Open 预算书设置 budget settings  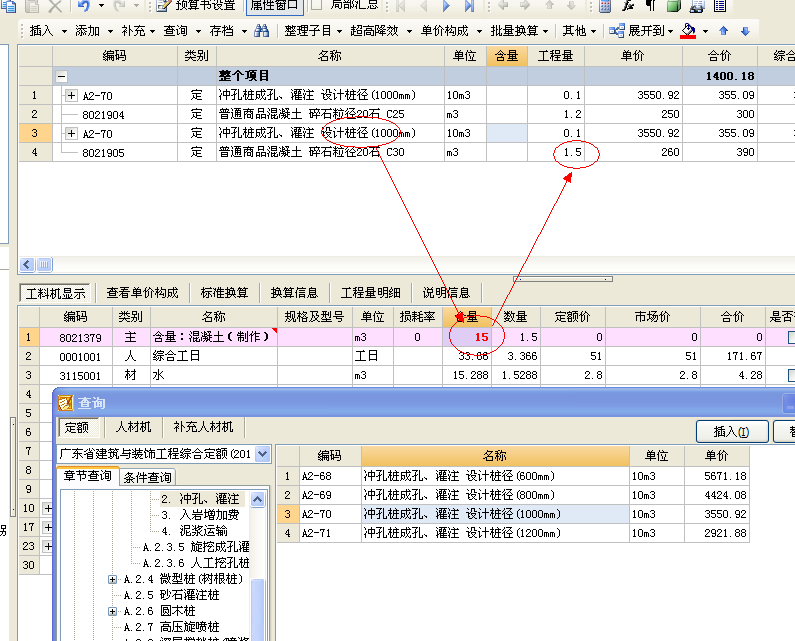[196, 5]
